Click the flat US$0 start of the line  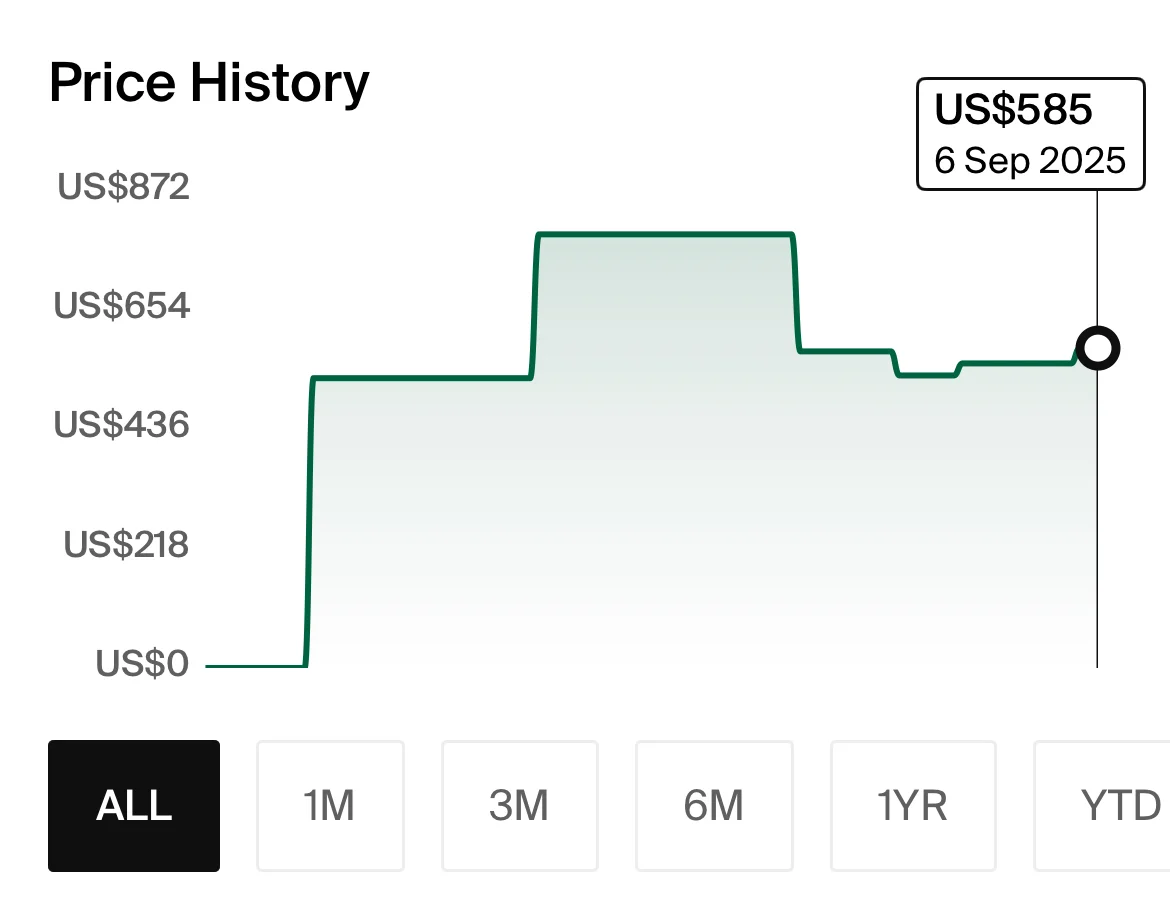point(255,665)
